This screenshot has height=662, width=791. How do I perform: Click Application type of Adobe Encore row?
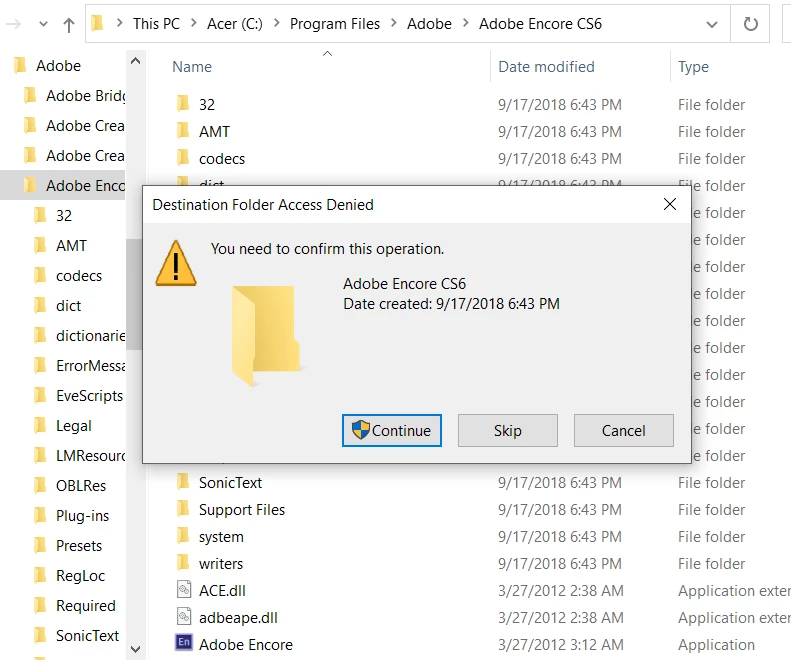[716, 644]
